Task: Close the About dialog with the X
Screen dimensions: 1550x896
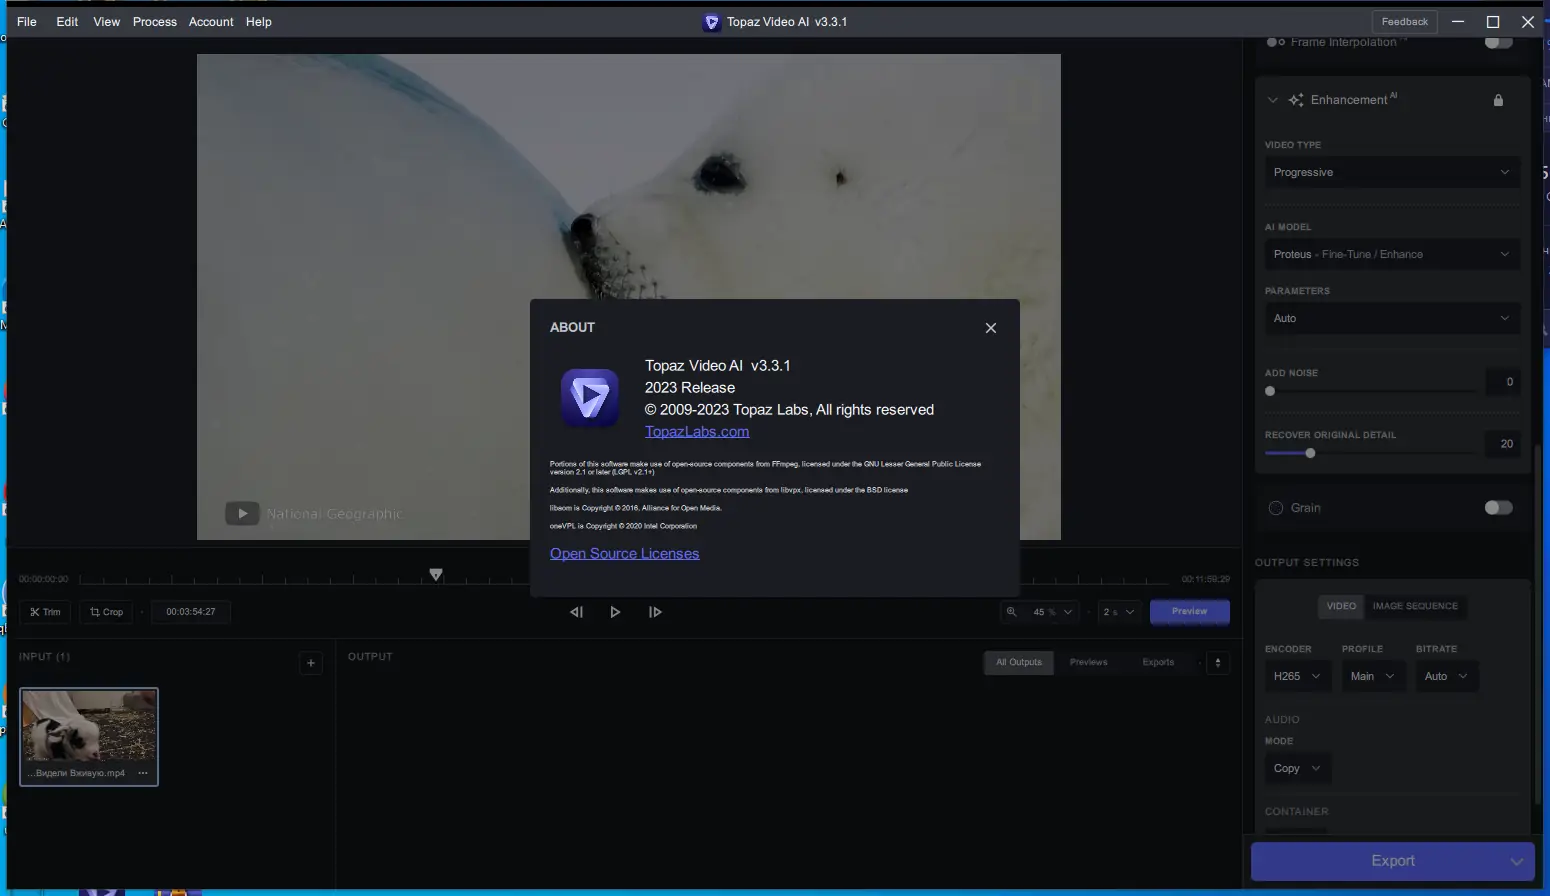Action: pyautogui.click(x=991, y=328)
